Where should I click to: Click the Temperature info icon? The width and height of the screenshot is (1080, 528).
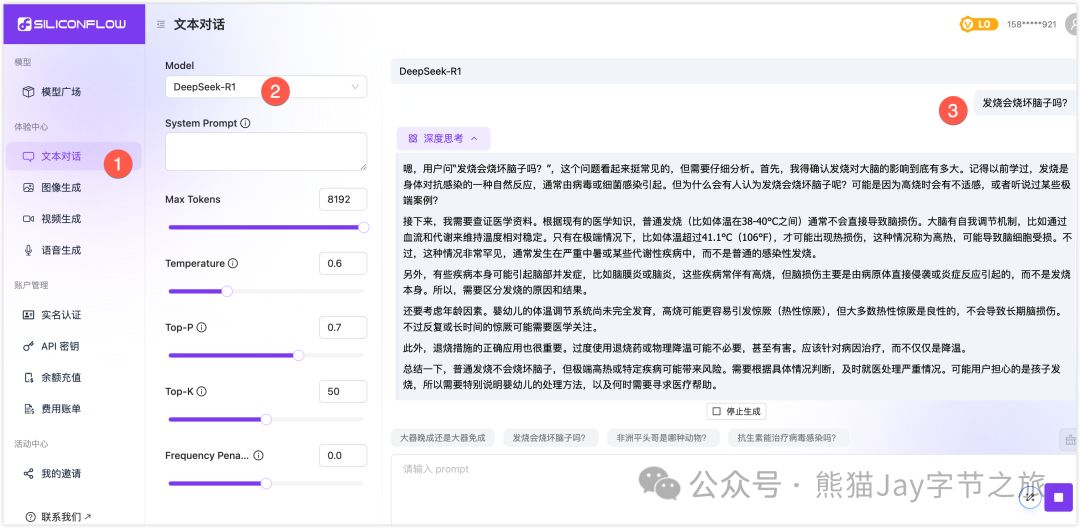[x=233, y=264]
